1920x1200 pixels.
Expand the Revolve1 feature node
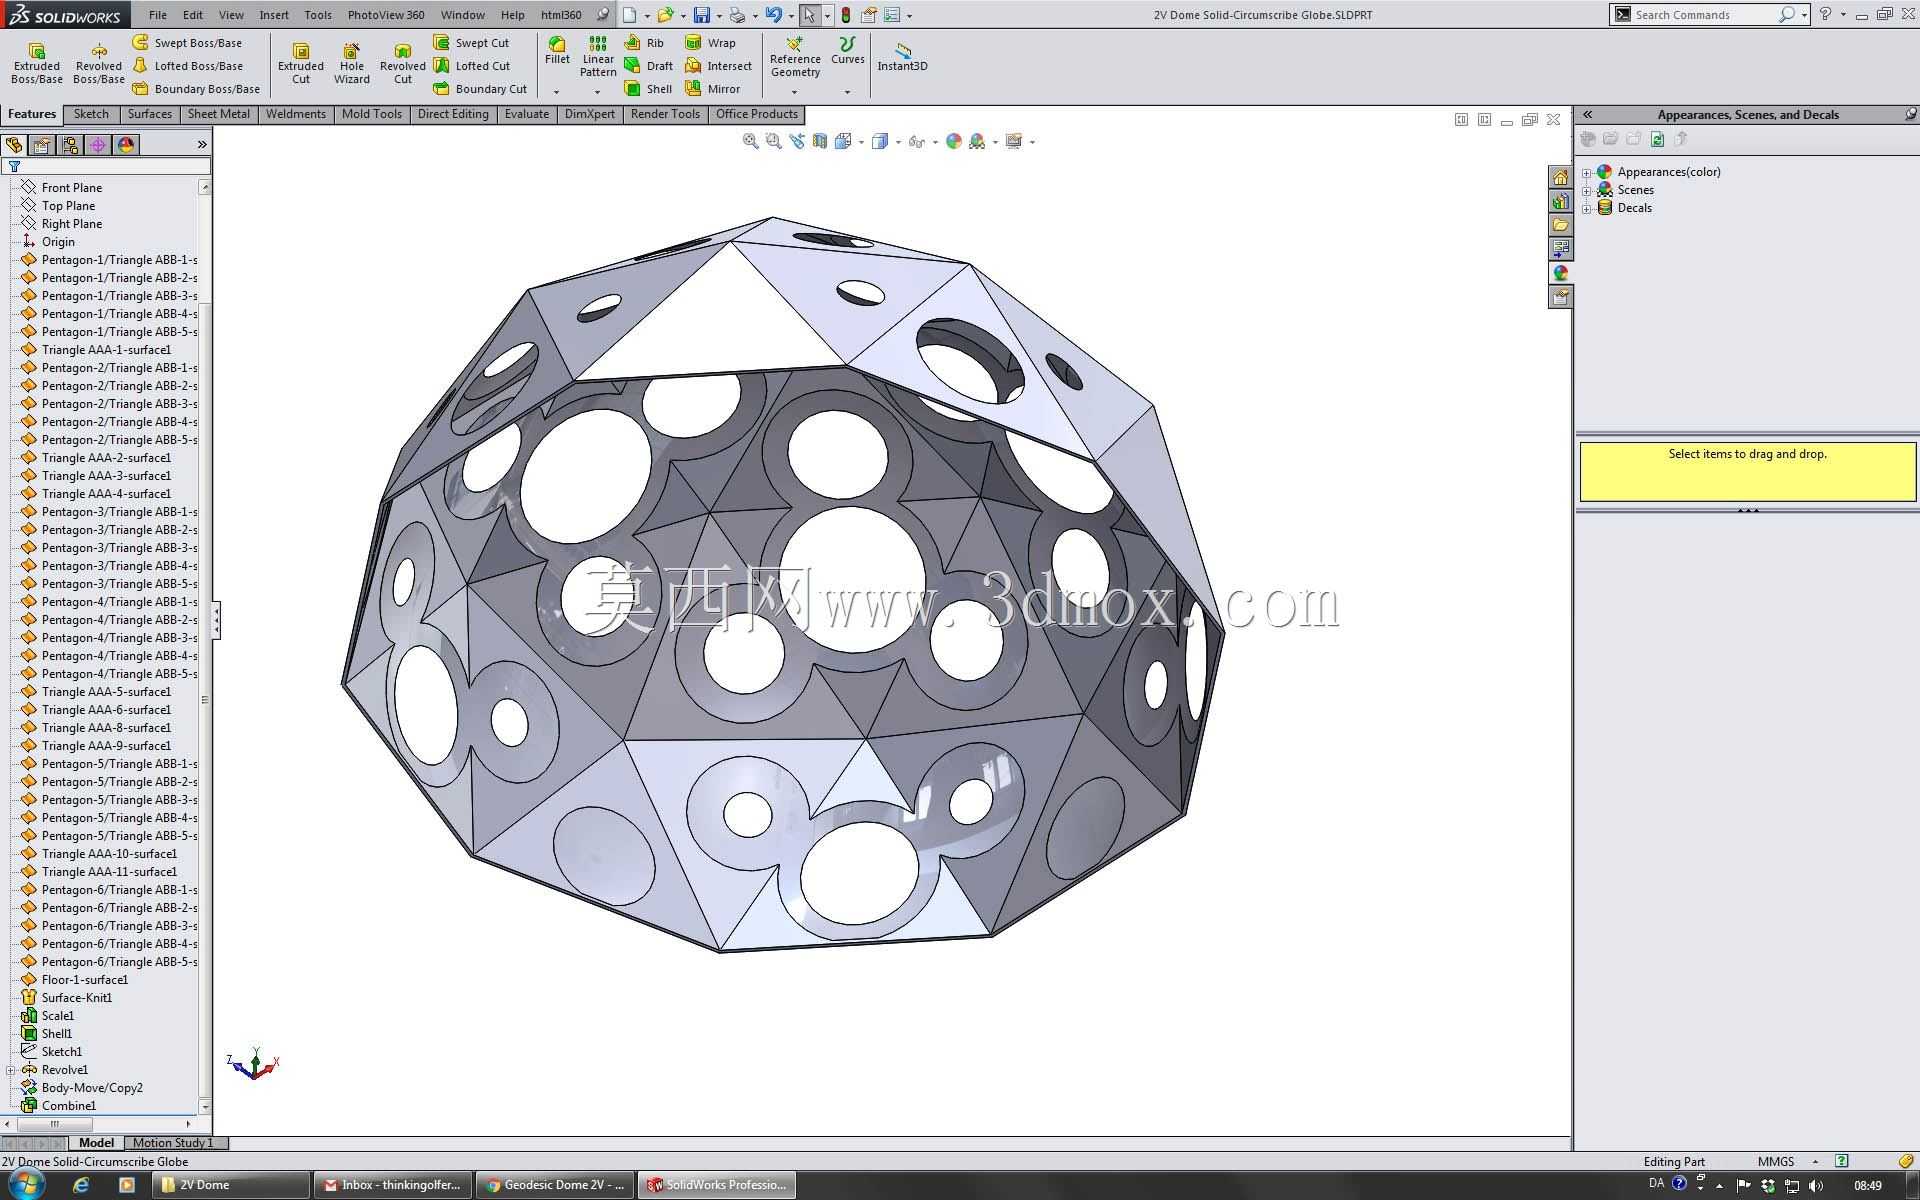pos(11,1070)
